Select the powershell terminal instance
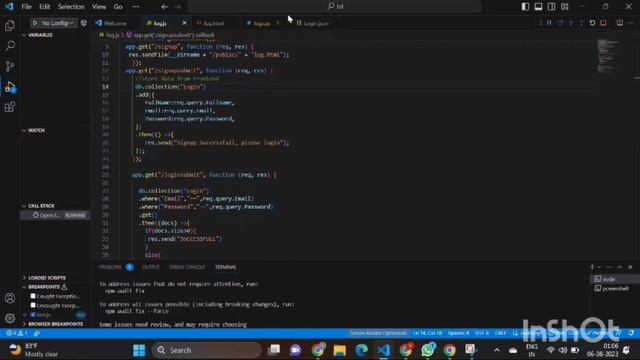The height and width of the screenshot is (360, 640). [x=614, y=289]
